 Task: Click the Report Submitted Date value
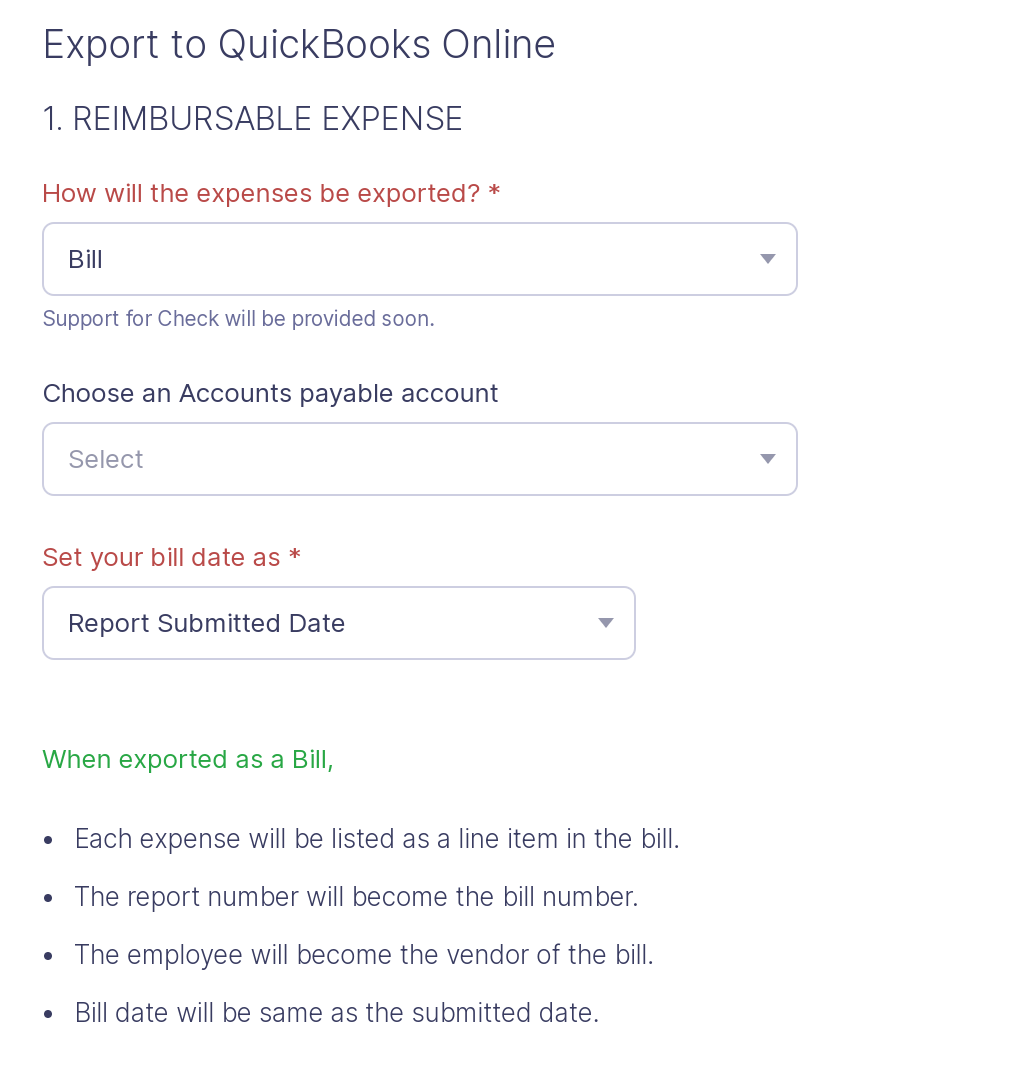[x=206, y=622]
